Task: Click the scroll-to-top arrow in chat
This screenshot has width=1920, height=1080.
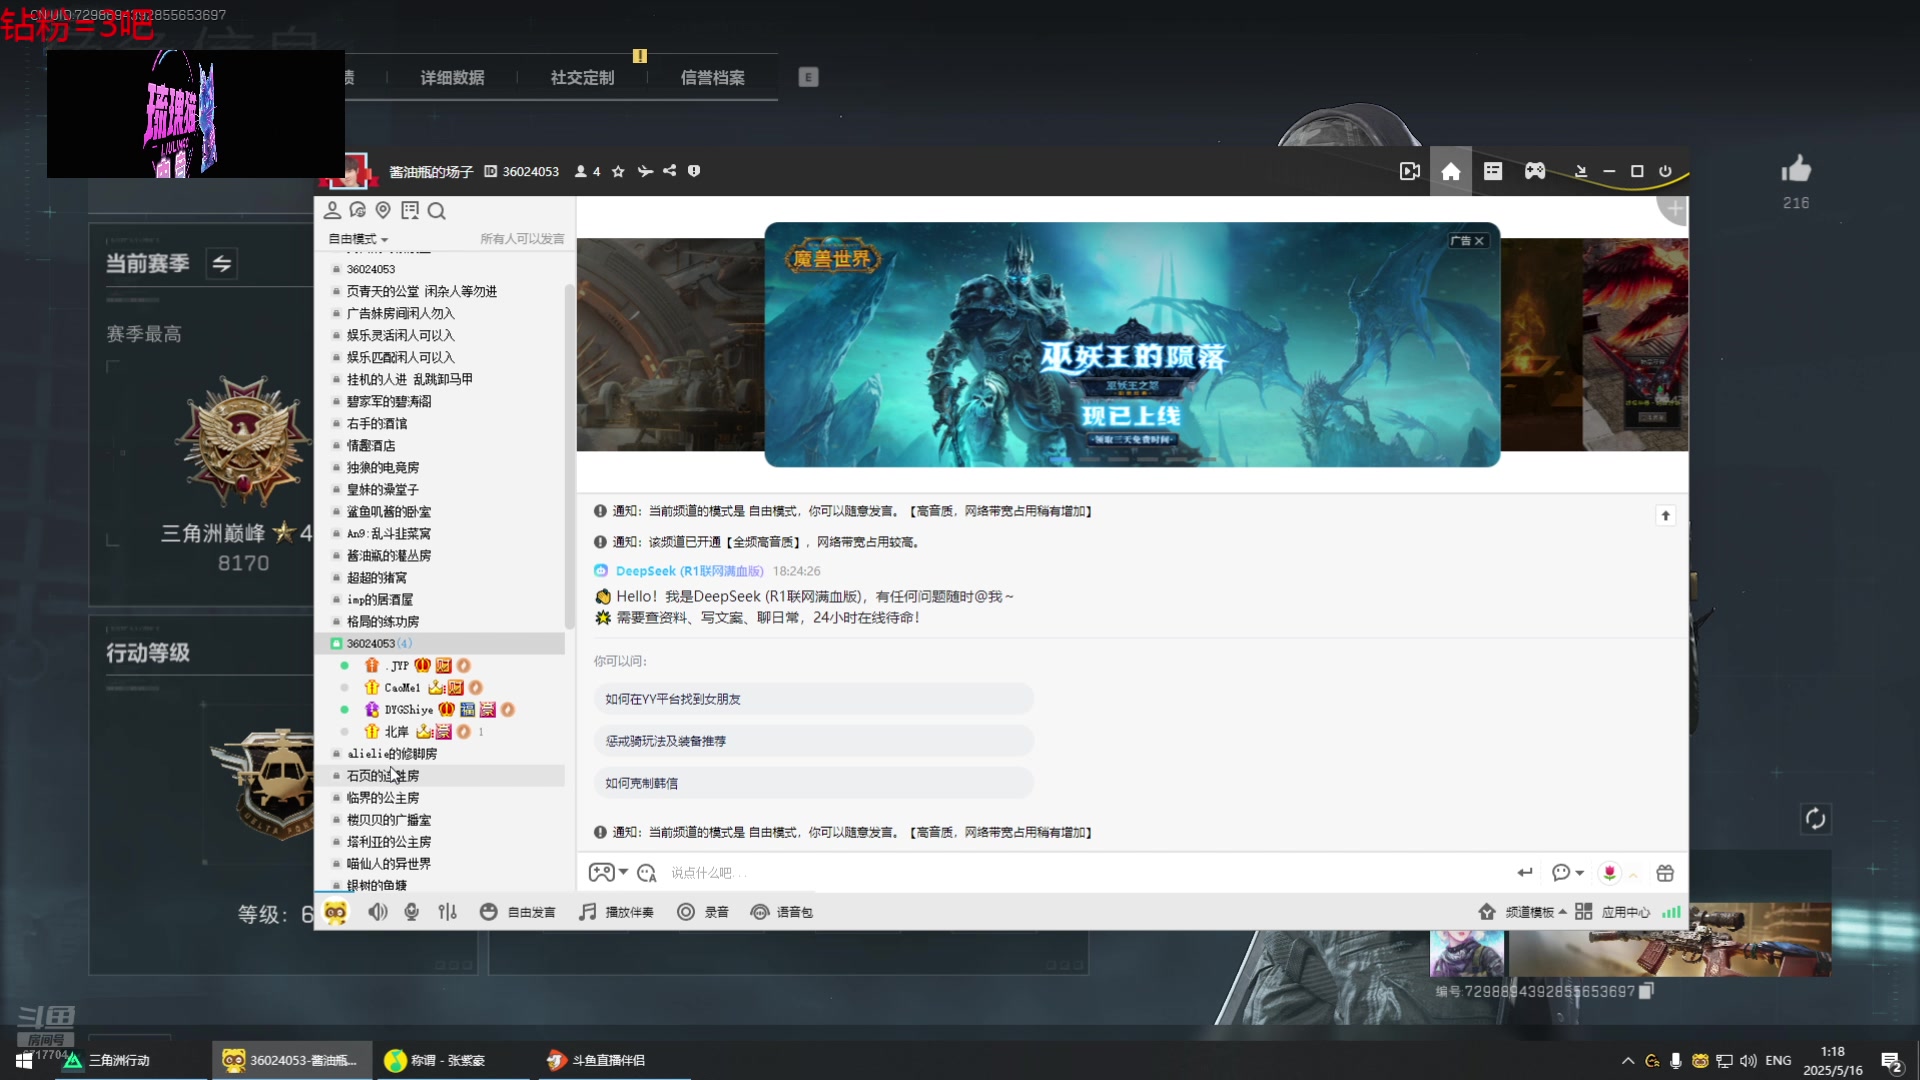Action: [x=1666, y=515]
